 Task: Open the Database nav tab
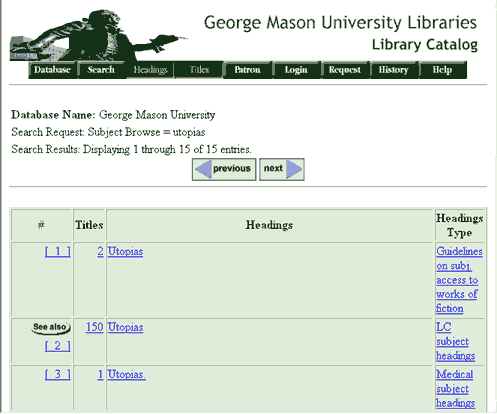pyautogui.click(x=53, y=70)
